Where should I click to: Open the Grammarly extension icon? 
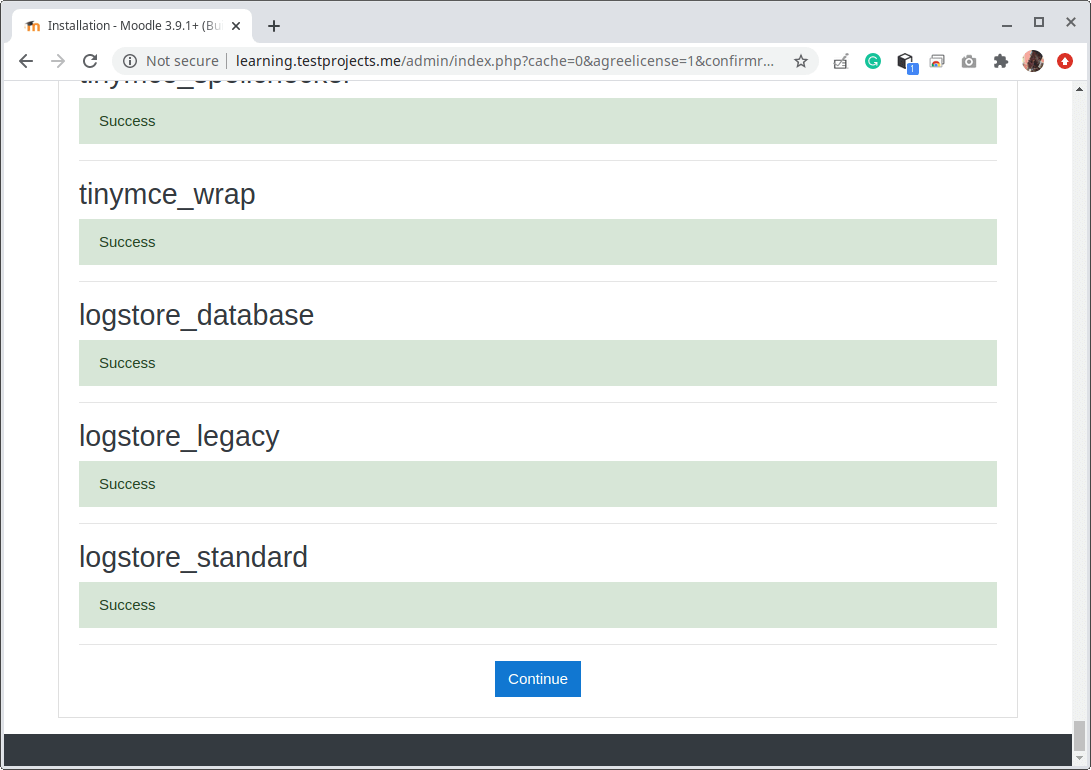873,61
